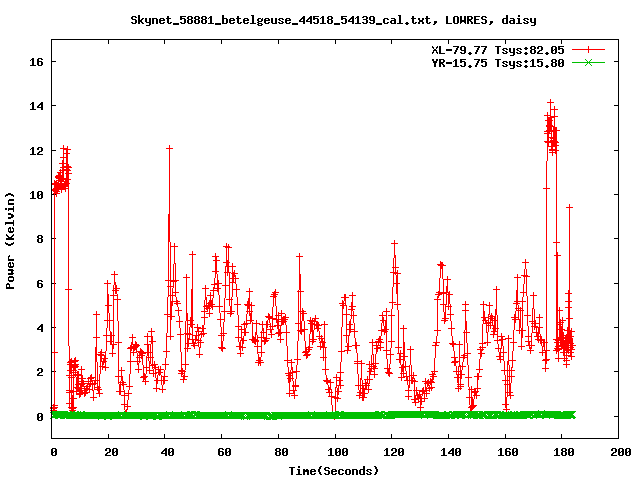The height and width of the screenshot is (480, 640).
Task: Click x-axis tick value 120
Action: coord(394,452)
